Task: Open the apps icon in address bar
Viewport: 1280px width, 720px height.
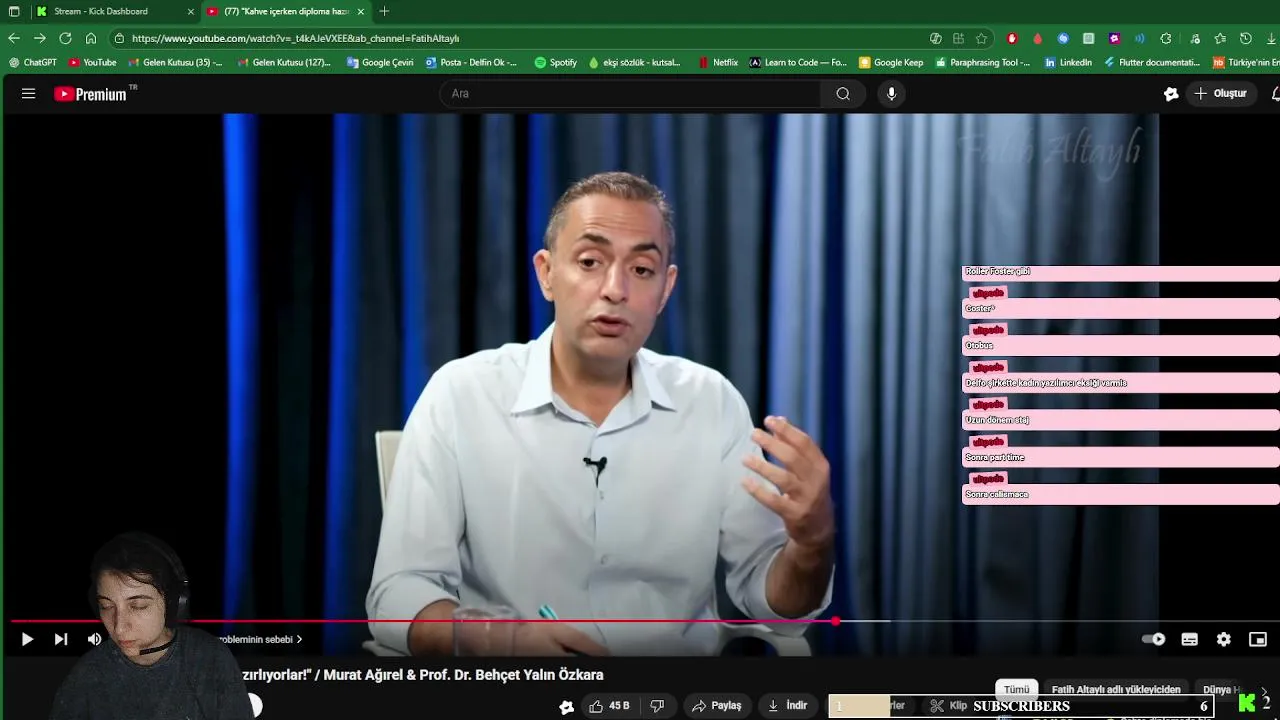Action: click(x=958, y=38)
